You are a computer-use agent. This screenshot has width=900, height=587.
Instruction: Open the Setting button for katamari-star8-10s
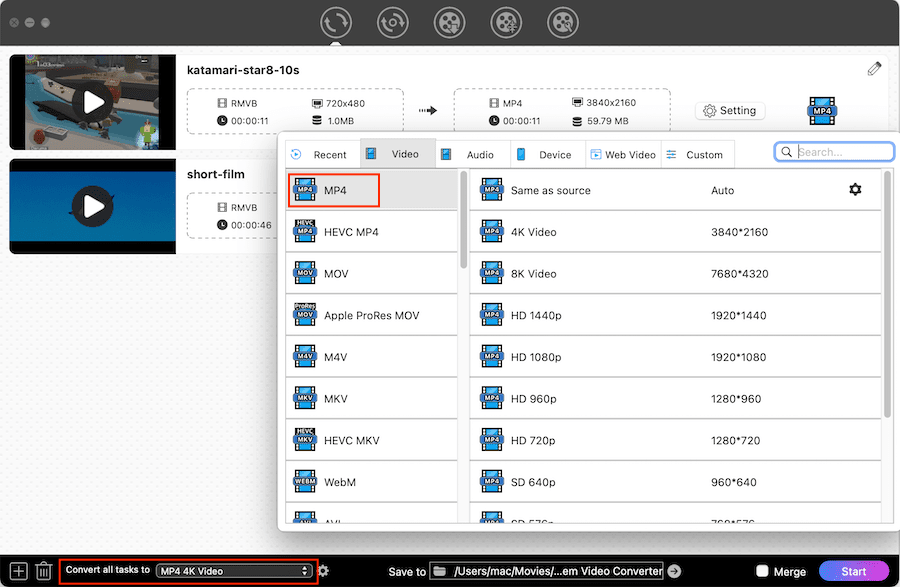[x=730, y=111]
